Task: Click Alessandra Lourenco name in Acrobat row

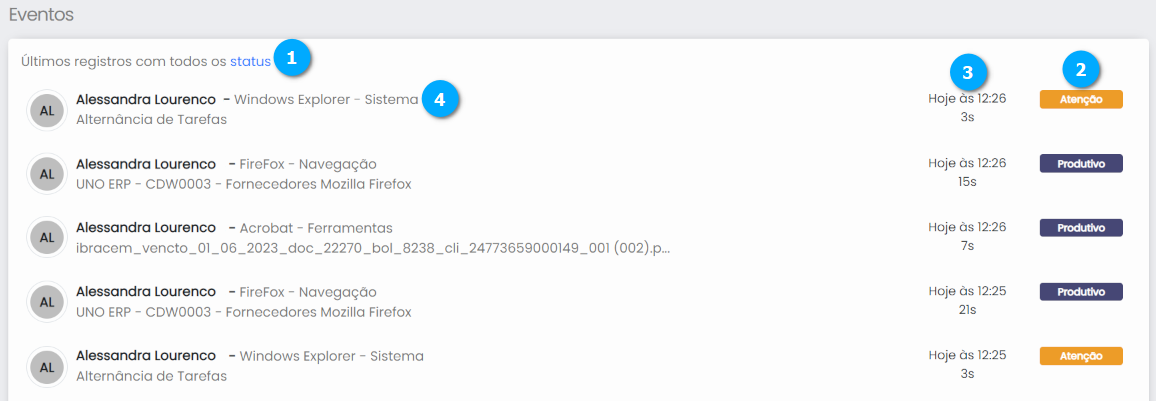Action: (x=146, y=228)
